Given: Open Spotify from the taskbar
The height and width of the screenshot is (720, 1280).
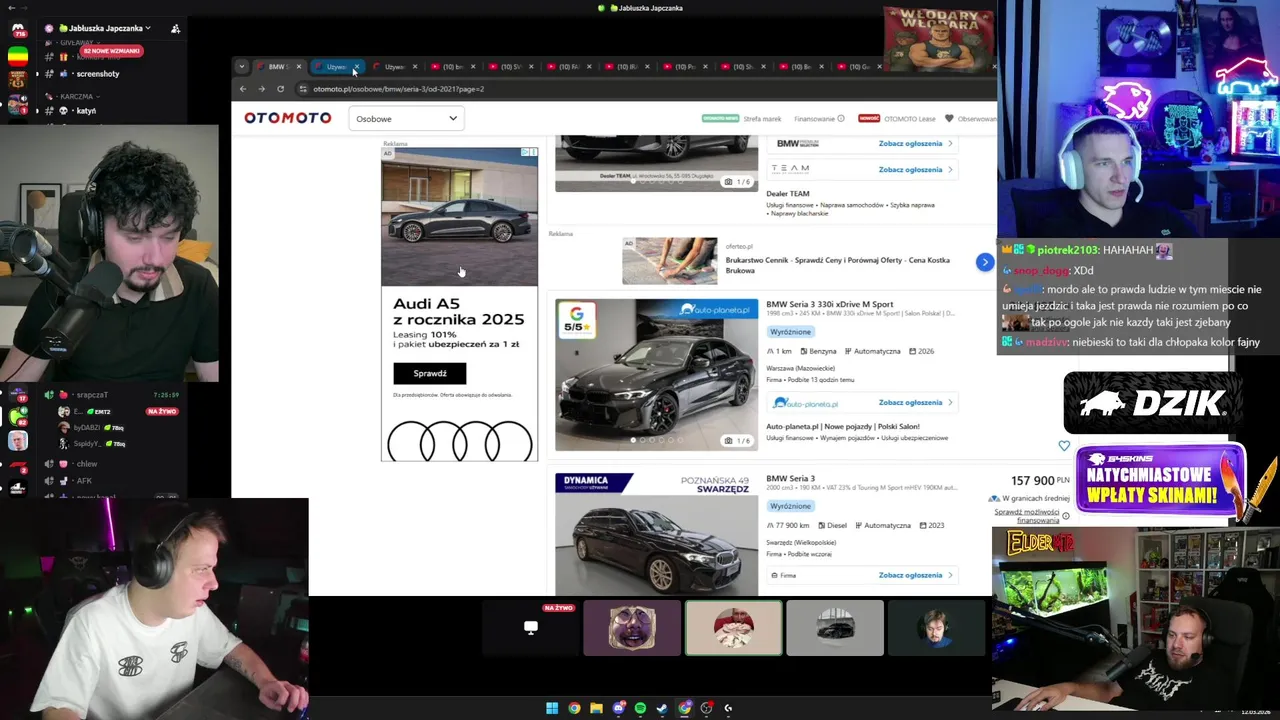Looking at the screenshot, I should click(x=640, y=708).
